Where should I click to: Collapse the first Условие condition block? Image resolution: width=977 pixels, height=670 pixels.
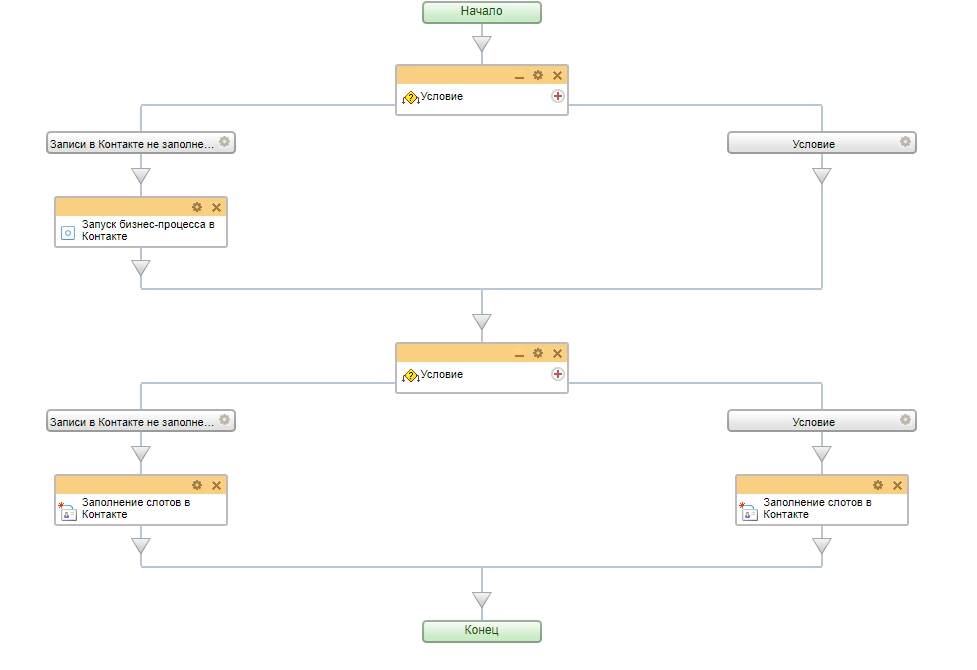(519, 76)
